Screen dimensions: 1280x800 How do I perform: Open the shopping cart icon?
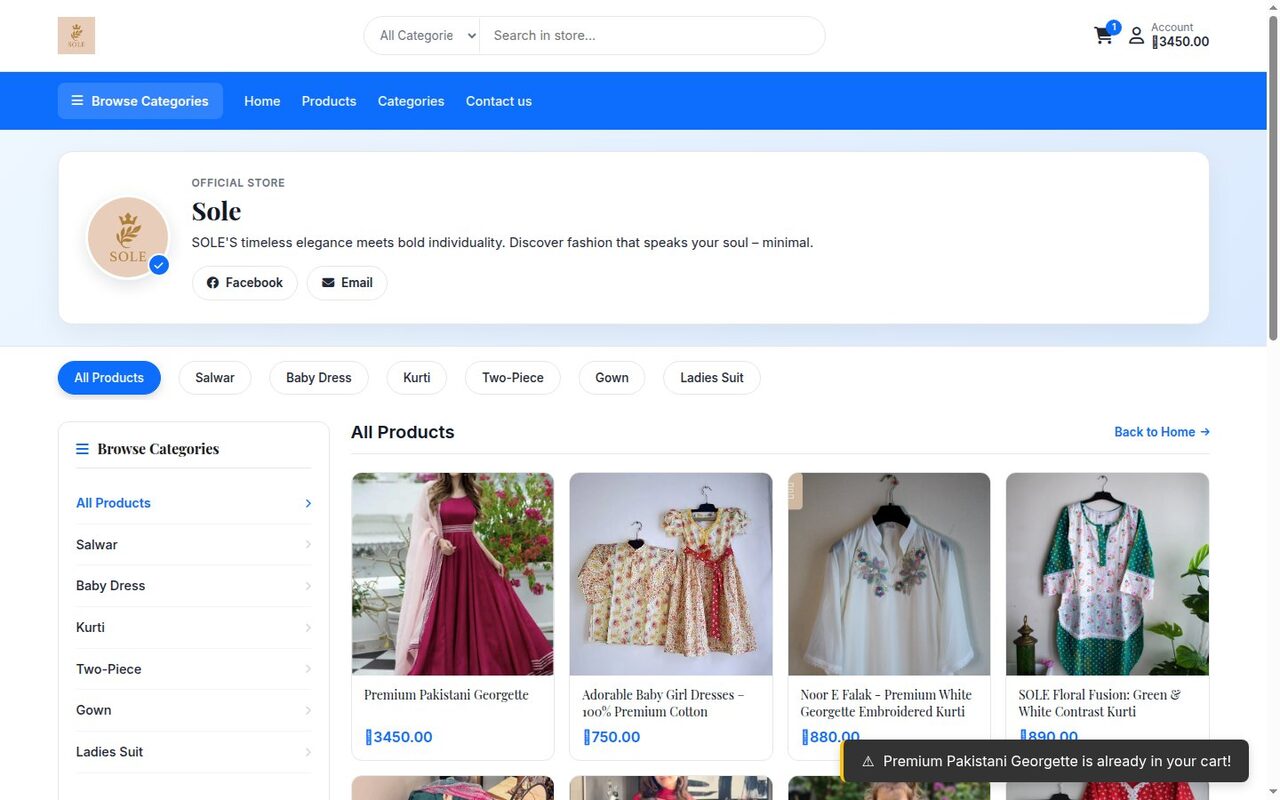[x=1103, y=36]
